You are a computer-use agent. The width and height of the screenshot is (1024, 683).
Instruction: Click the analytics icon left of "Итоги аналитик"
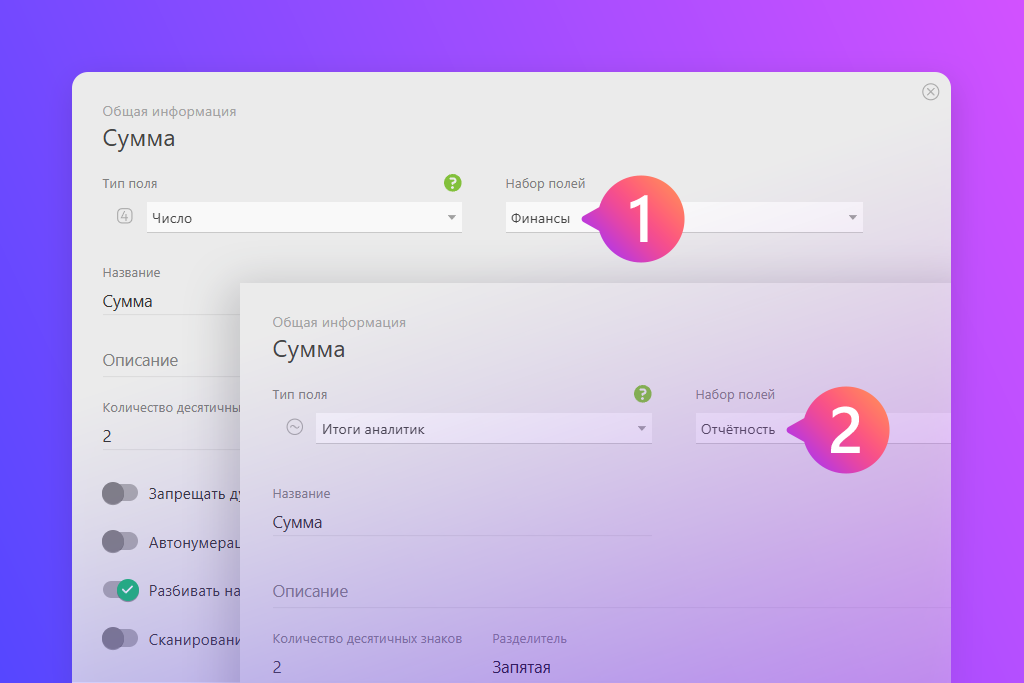[294, 427]
